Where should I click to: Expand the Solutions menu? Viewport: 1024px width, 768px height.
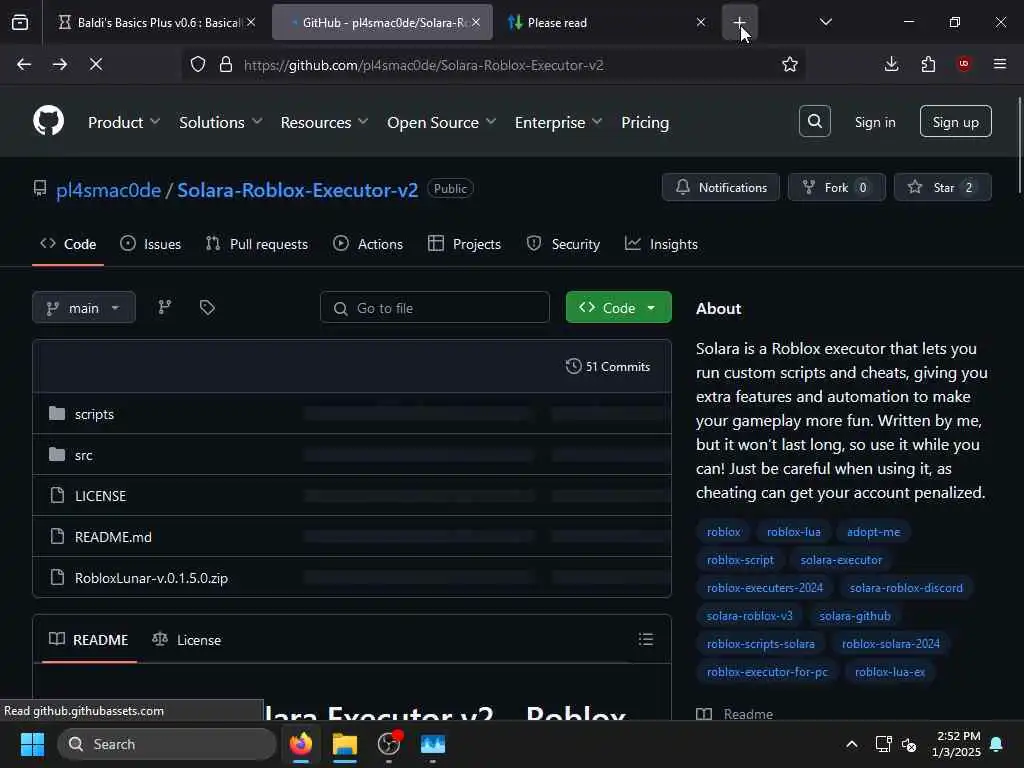click(x=220, y=122)
